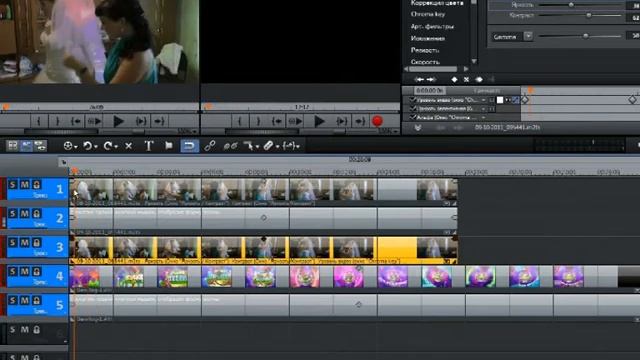
Task: Expand the razor cut options dropdown
Action: coord(278,147)
